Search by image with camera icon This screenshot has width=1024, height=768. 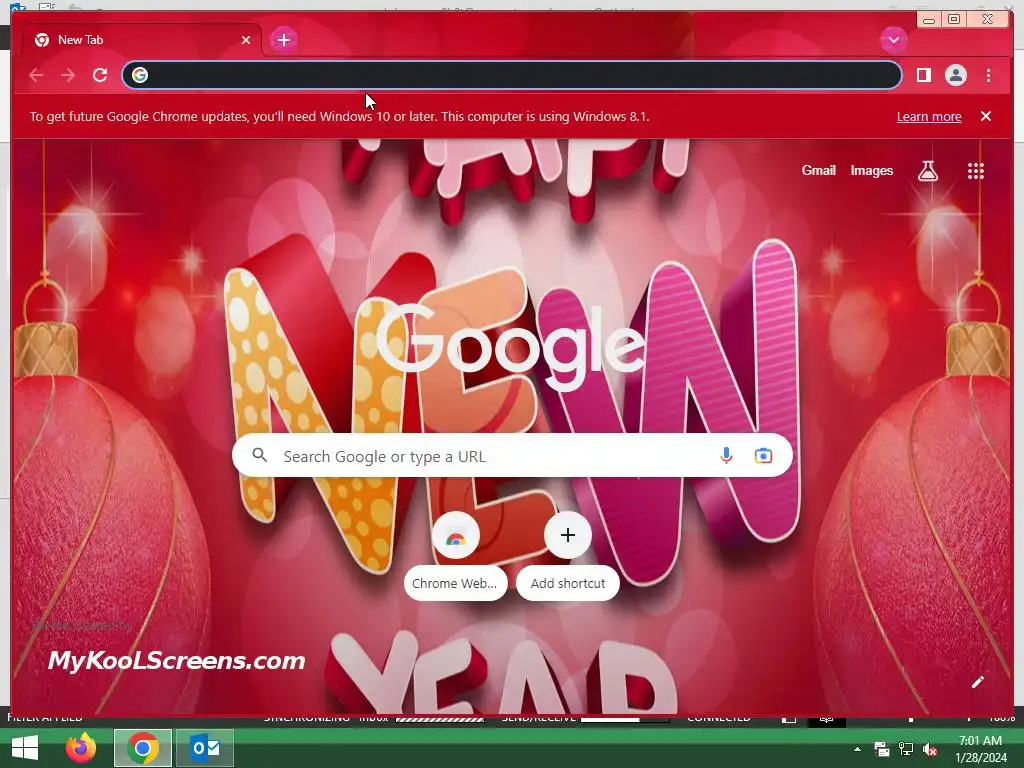pyautogui.click(x=763, y=456)
